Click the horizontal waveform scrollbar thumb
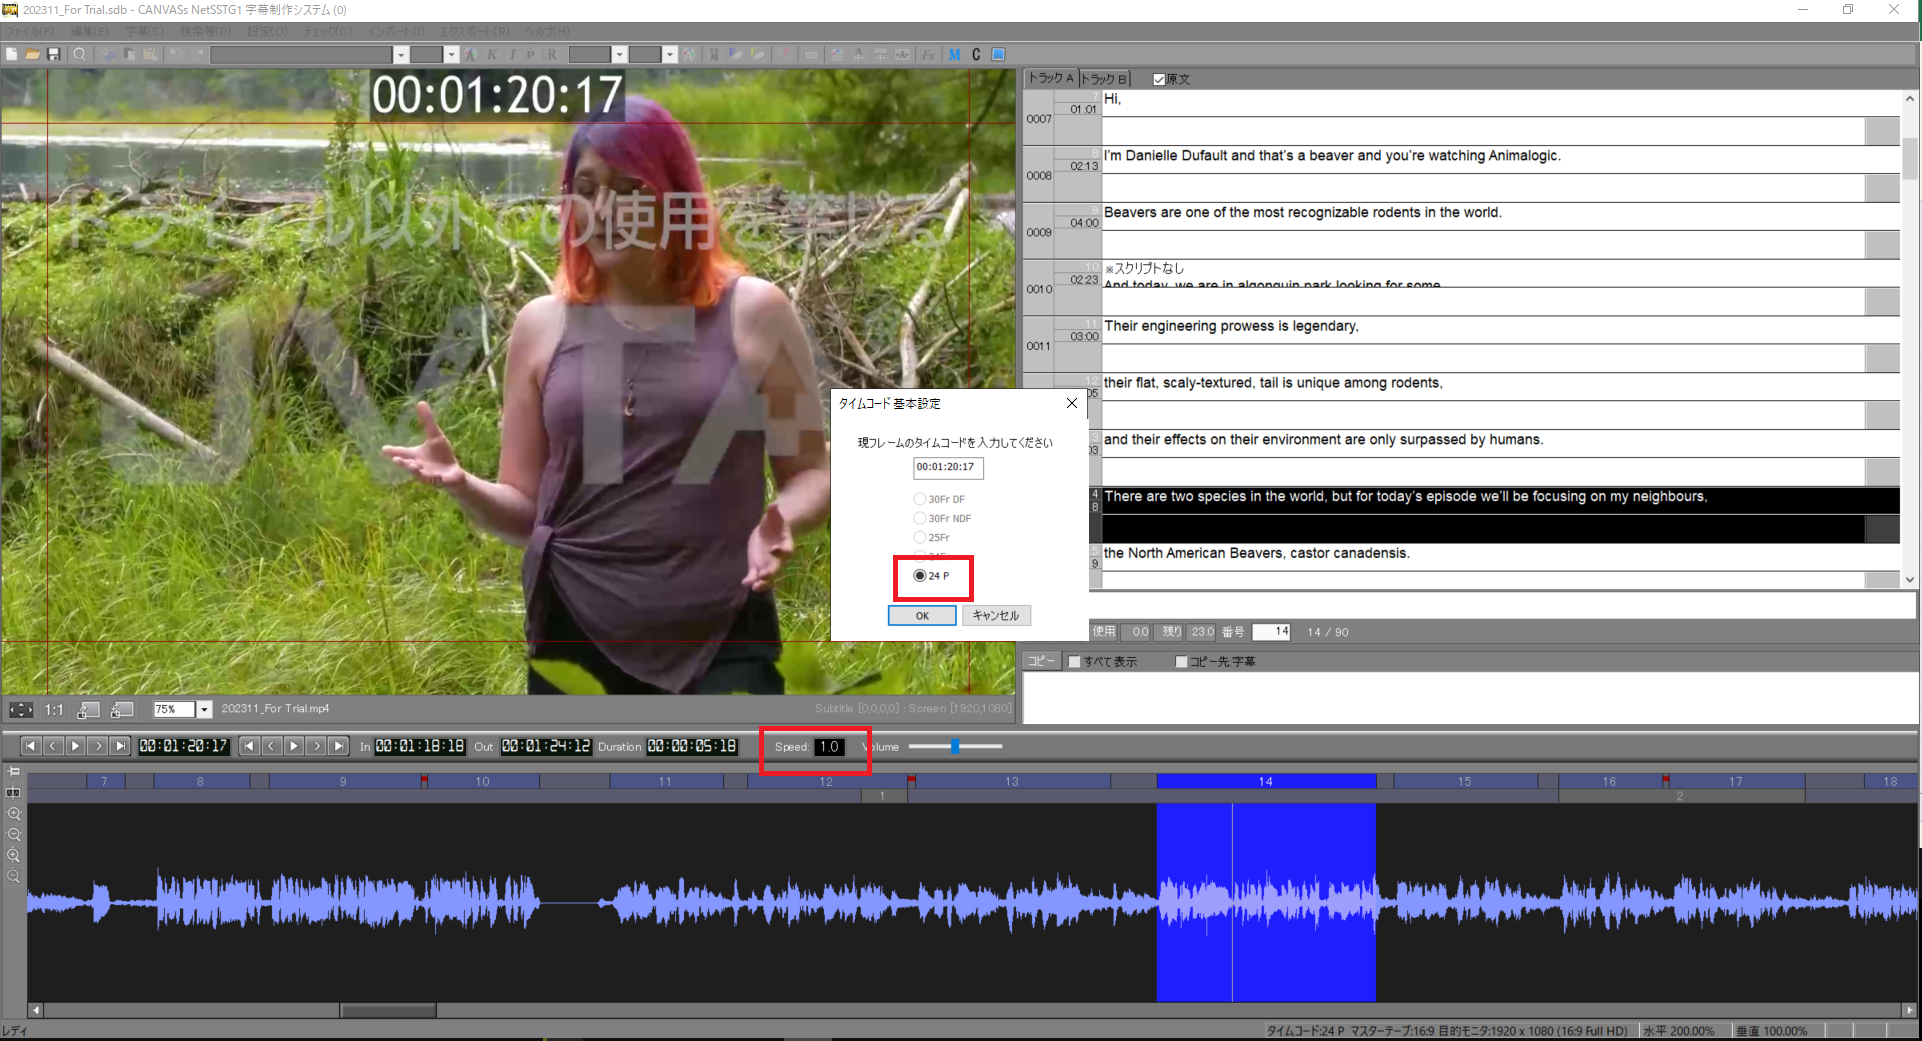Image resolution: width=1922 pixels, height=1041 pixels. (388, 1010)
